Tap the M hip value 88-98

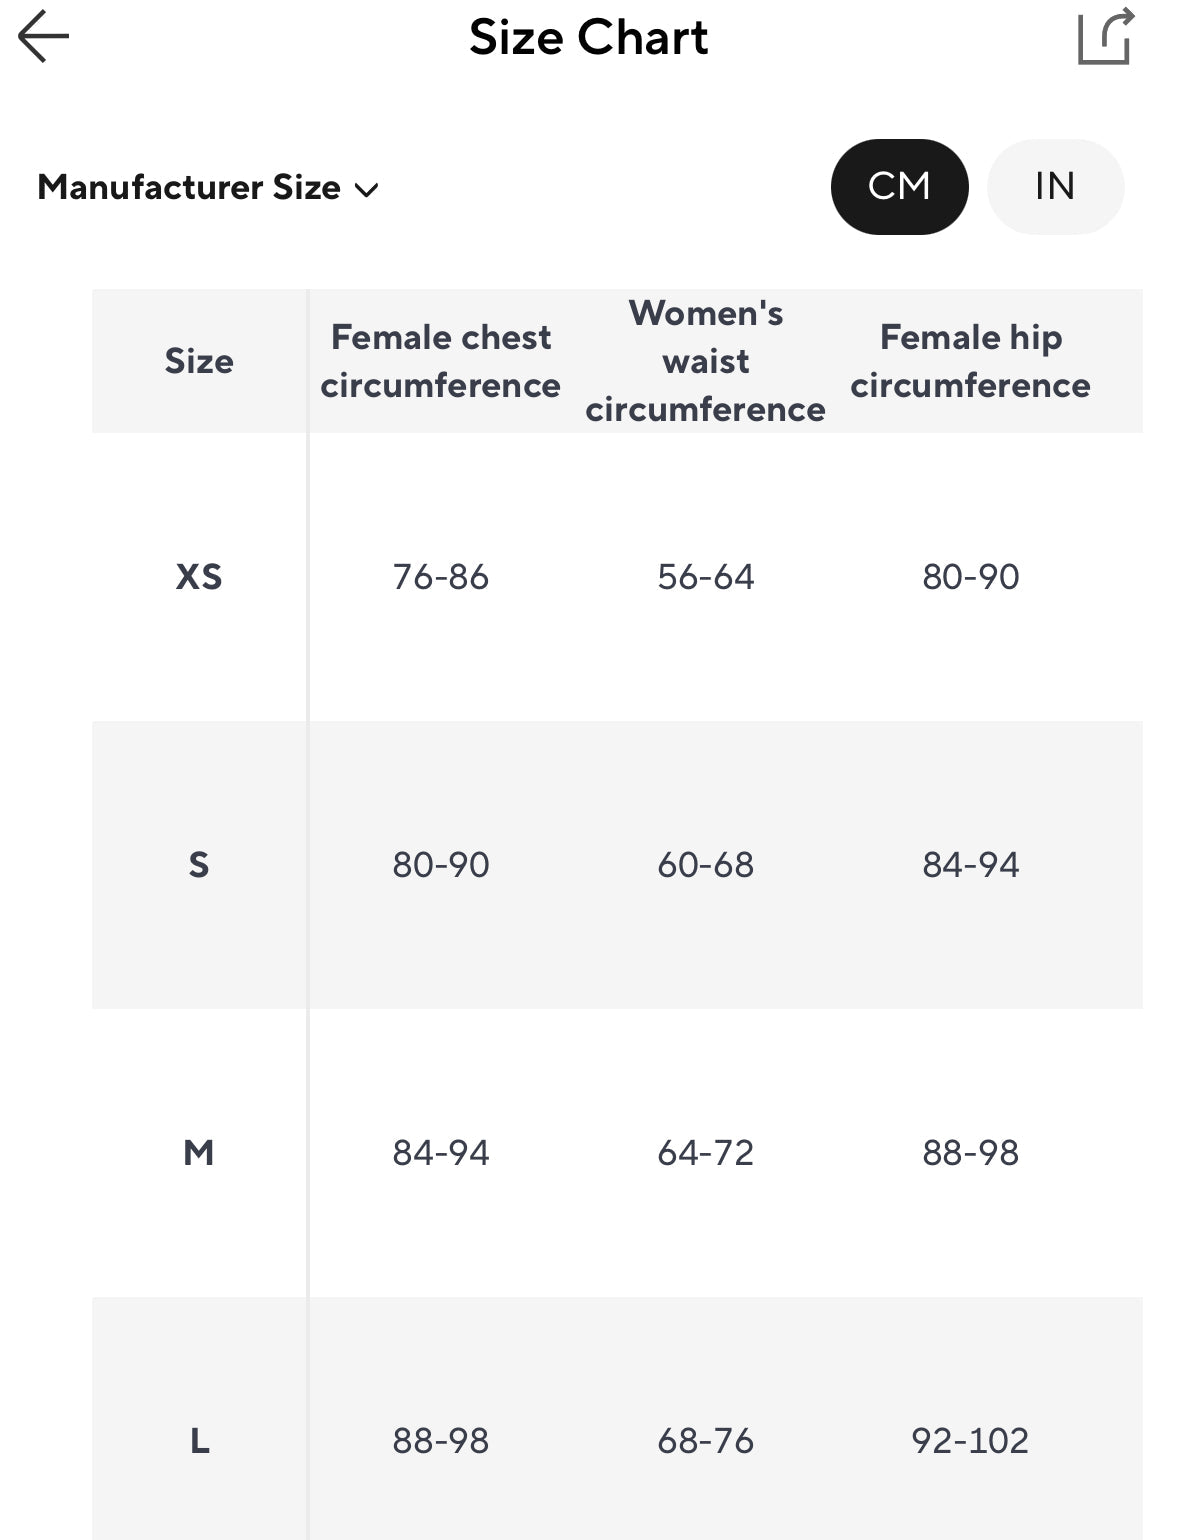(x=970, y=1153)
